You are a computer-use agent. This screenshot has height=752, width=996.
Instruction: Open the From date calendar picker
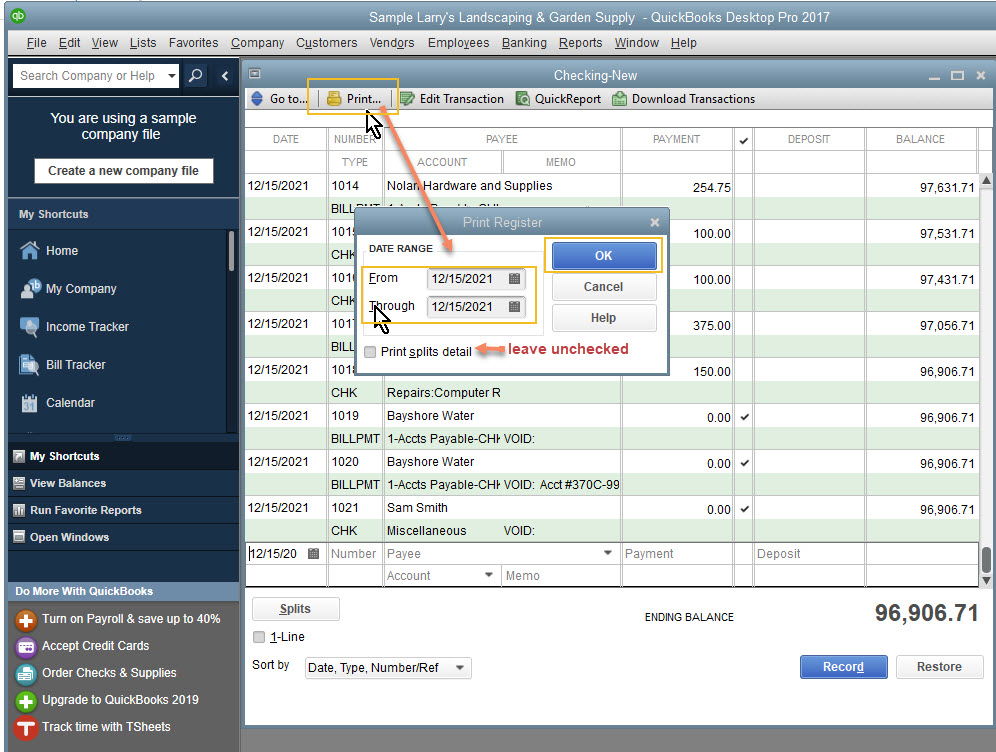515,278
